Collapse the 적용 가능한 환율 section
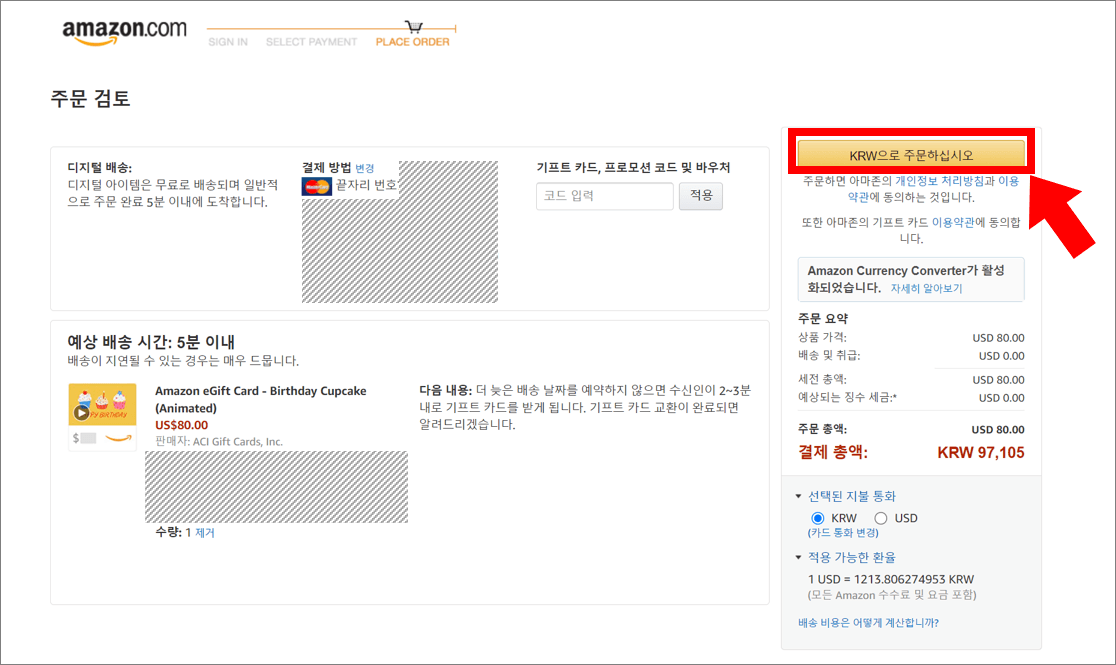This screenshot has height=665, width=1116. (x=798, y=557)
